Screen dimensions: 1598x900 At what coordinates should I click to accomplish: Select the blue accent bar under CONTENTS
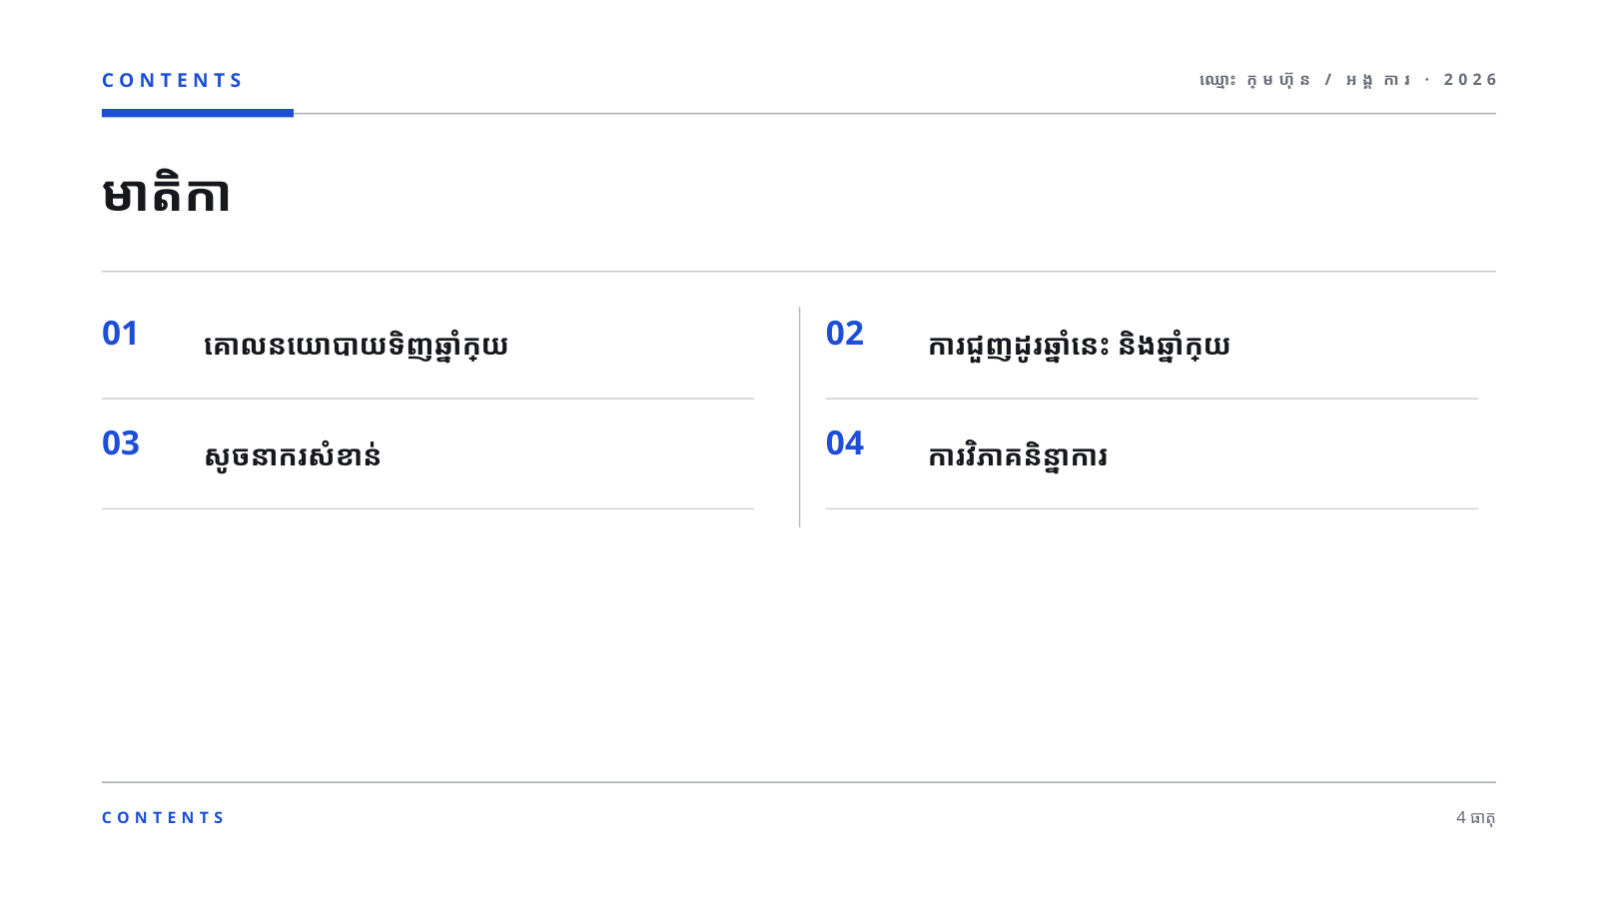[198, 113]
